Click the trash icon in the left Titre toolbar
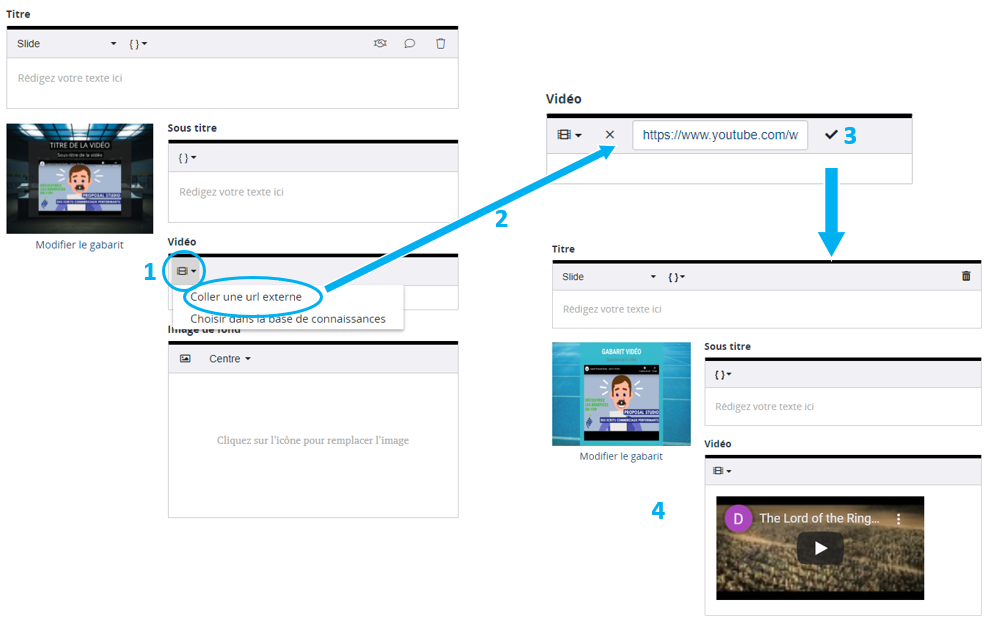 coord(440,44)
